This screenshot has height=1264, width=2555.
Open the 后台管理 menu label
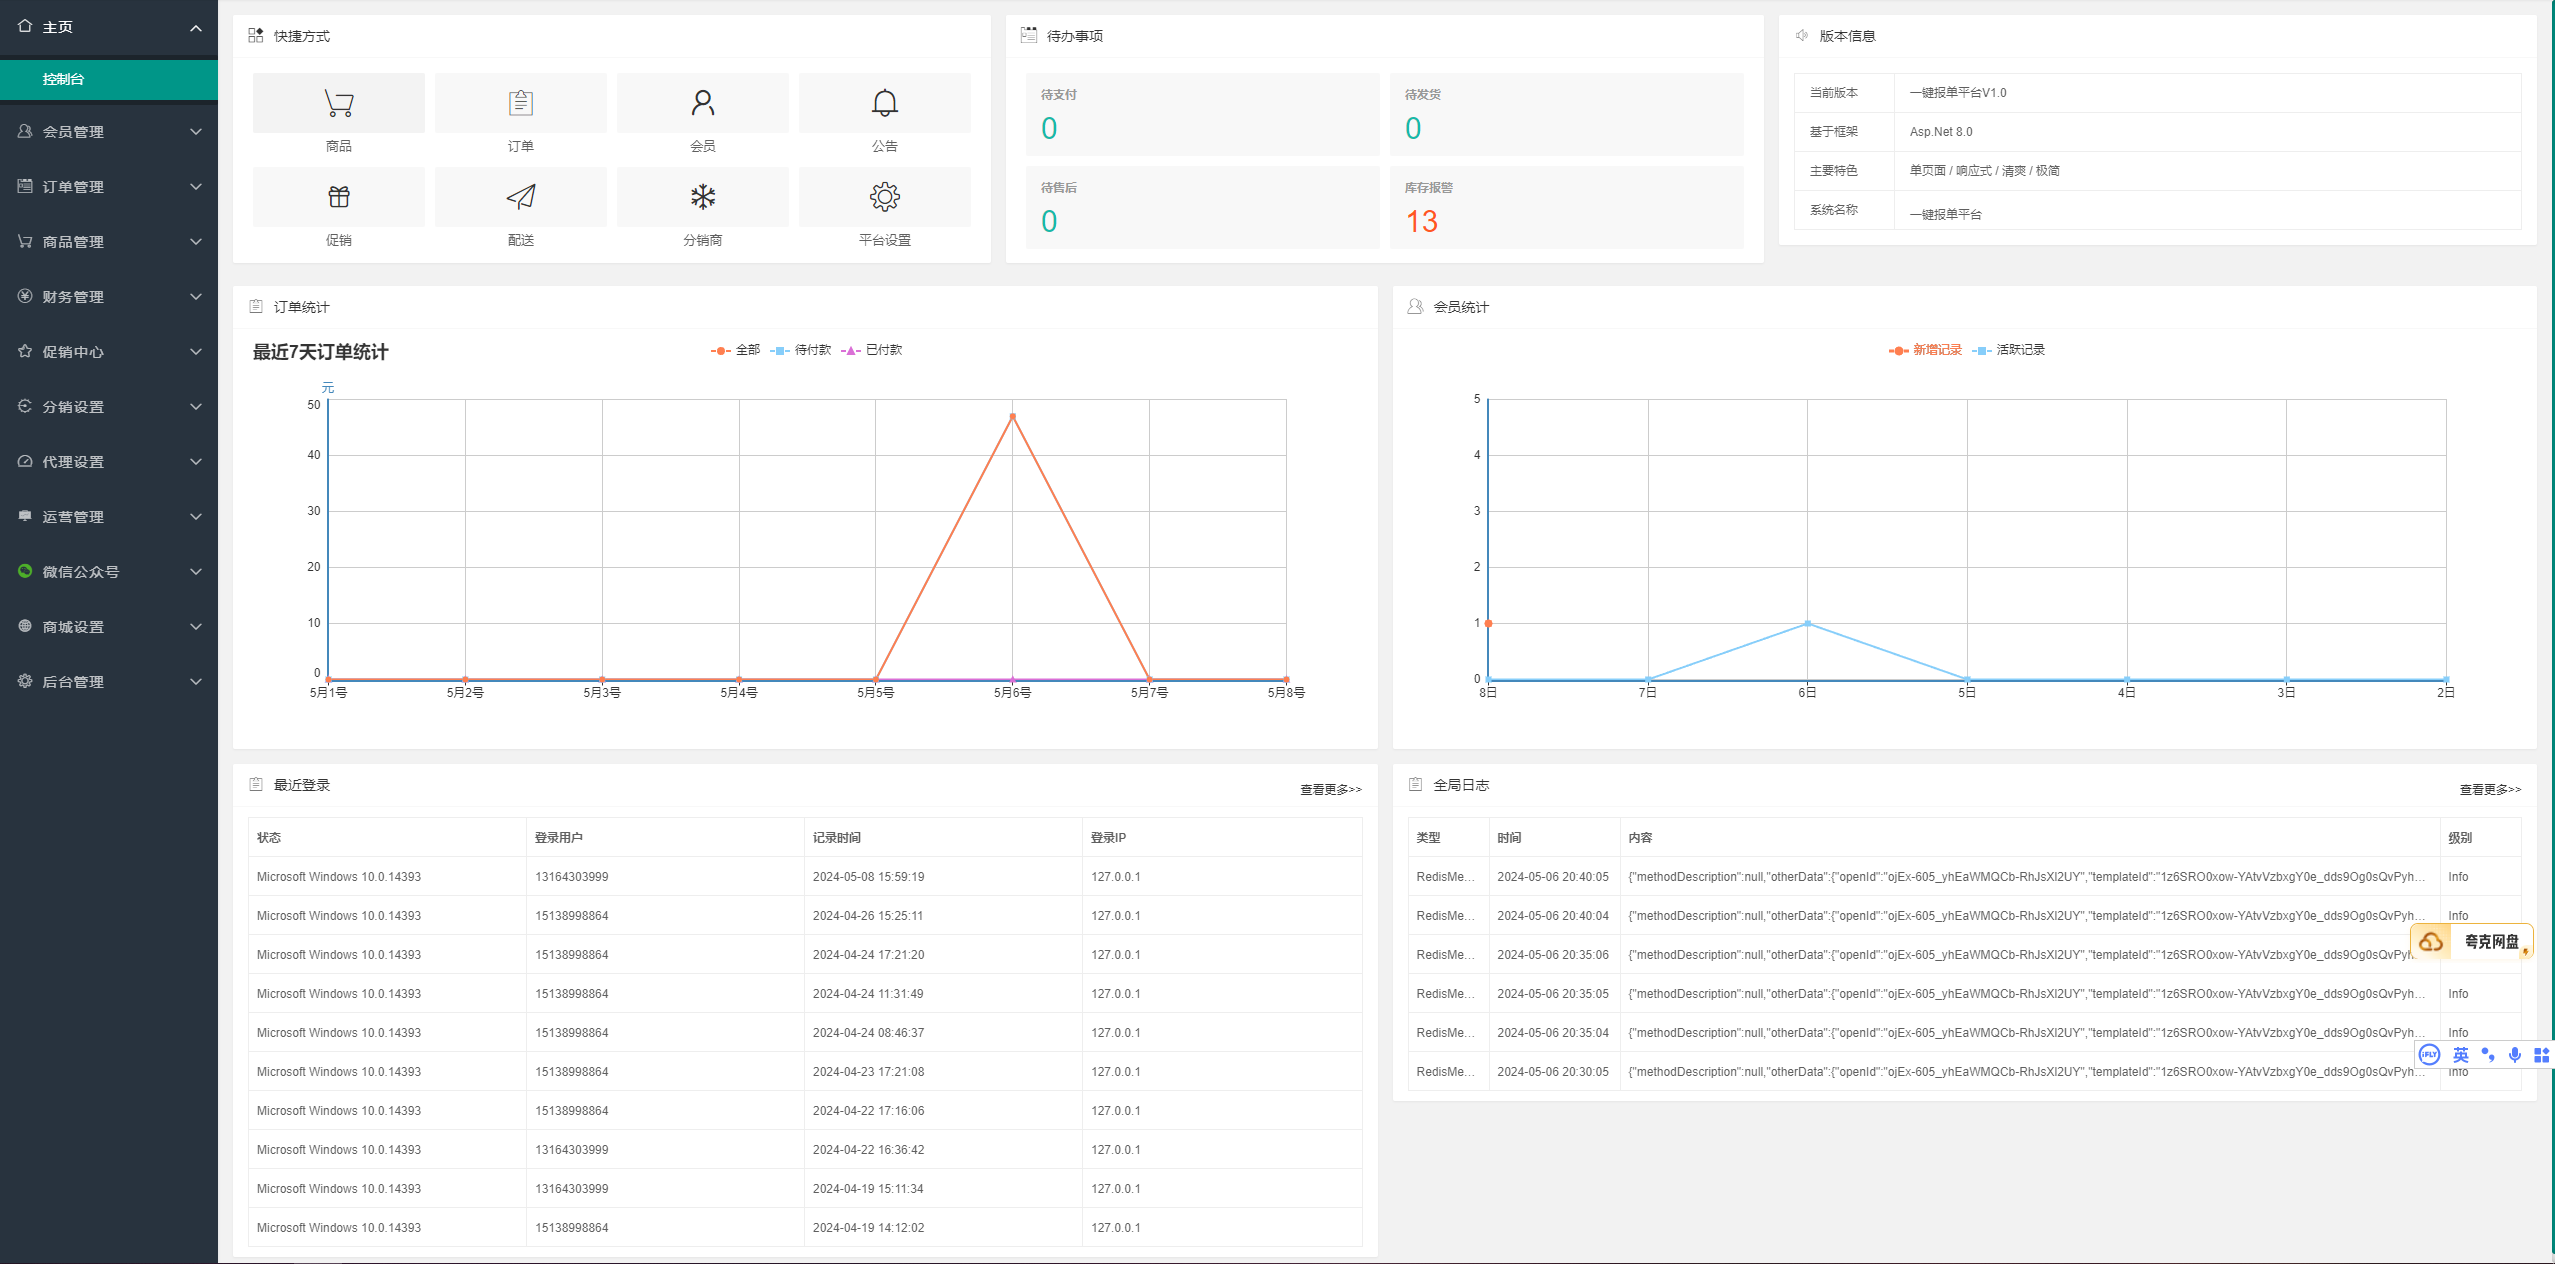point(73,682)
